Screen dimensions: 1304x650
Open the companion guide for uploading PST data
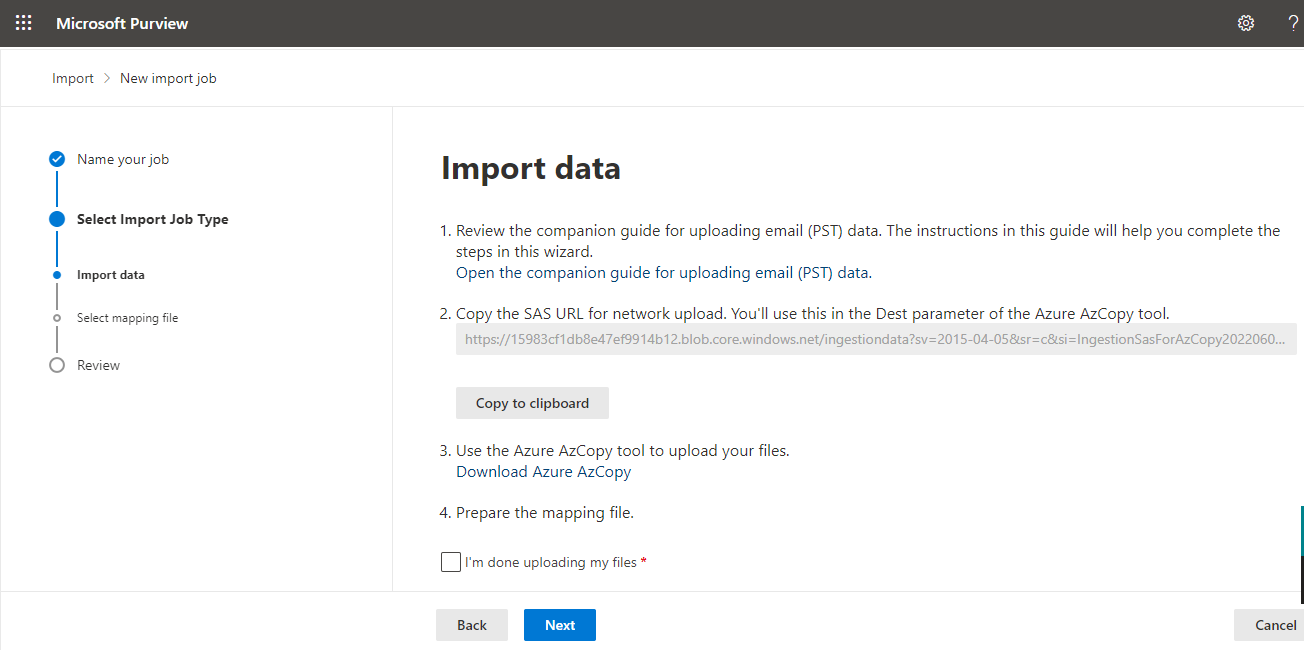pos(663,272)
